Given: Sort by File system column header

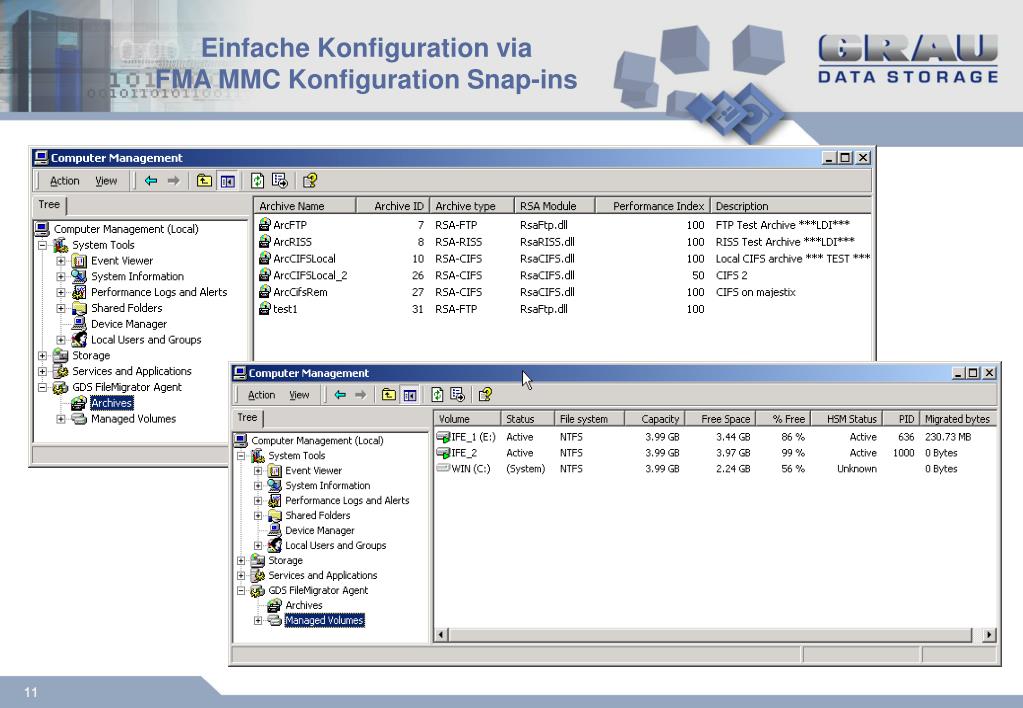Looking at the screenshot, I should coord(589,419).
